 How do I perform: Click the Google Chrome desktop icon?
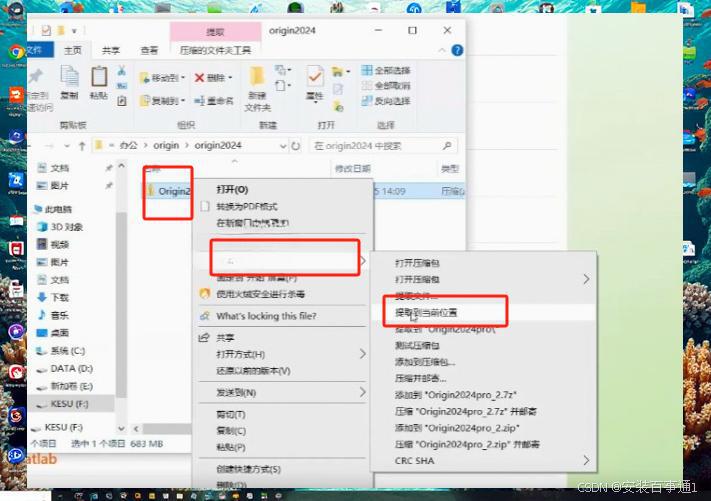coord(16,53)
